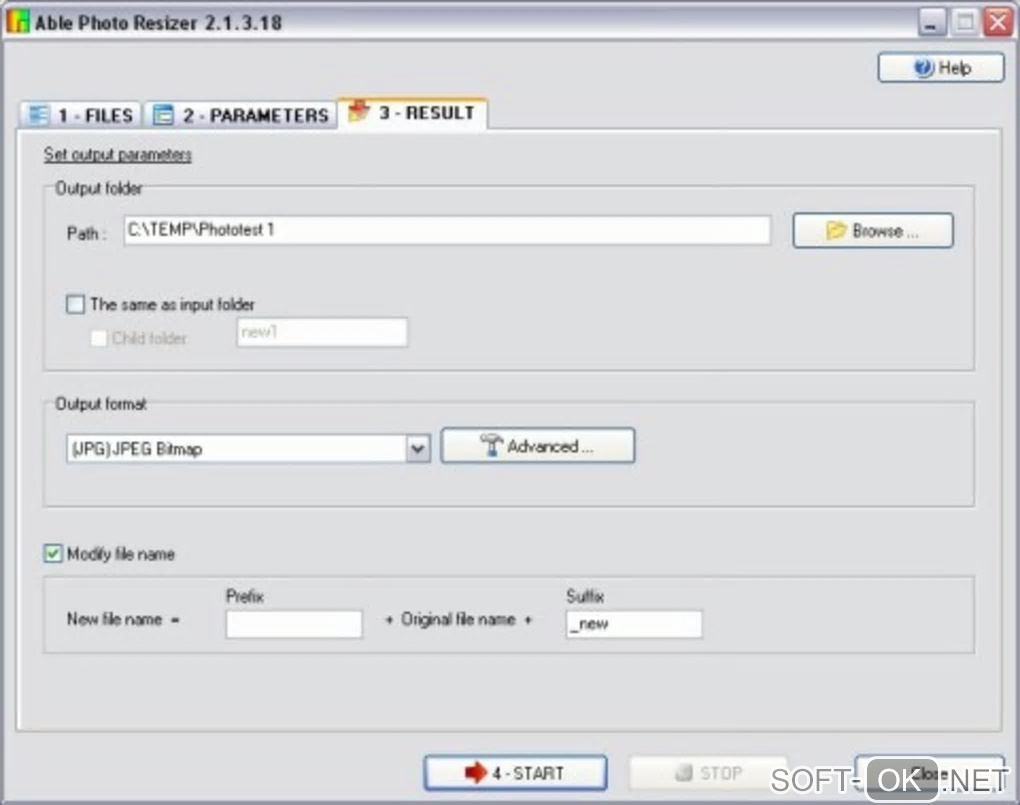Enable 'The same as input folder' checkbox

click(x=75, y=304)
